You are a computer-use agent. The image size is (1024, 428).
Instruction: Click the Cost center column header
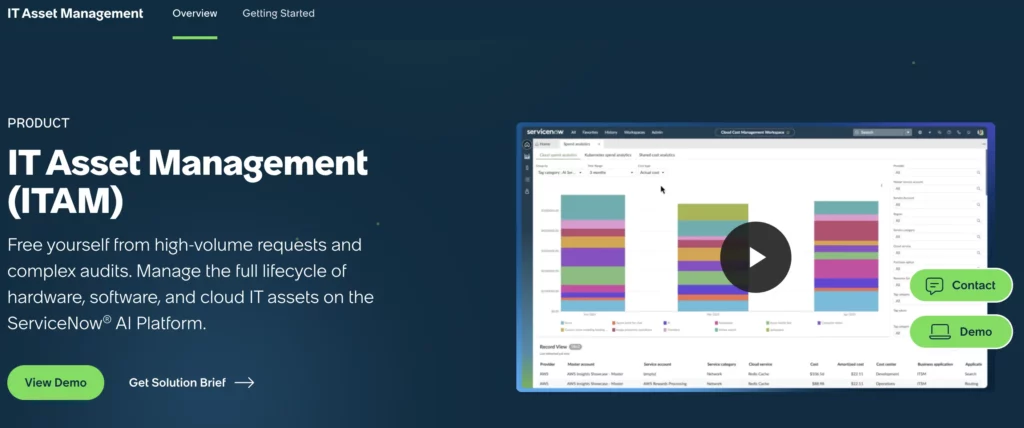pyautogui.click(x=887, y=364)
